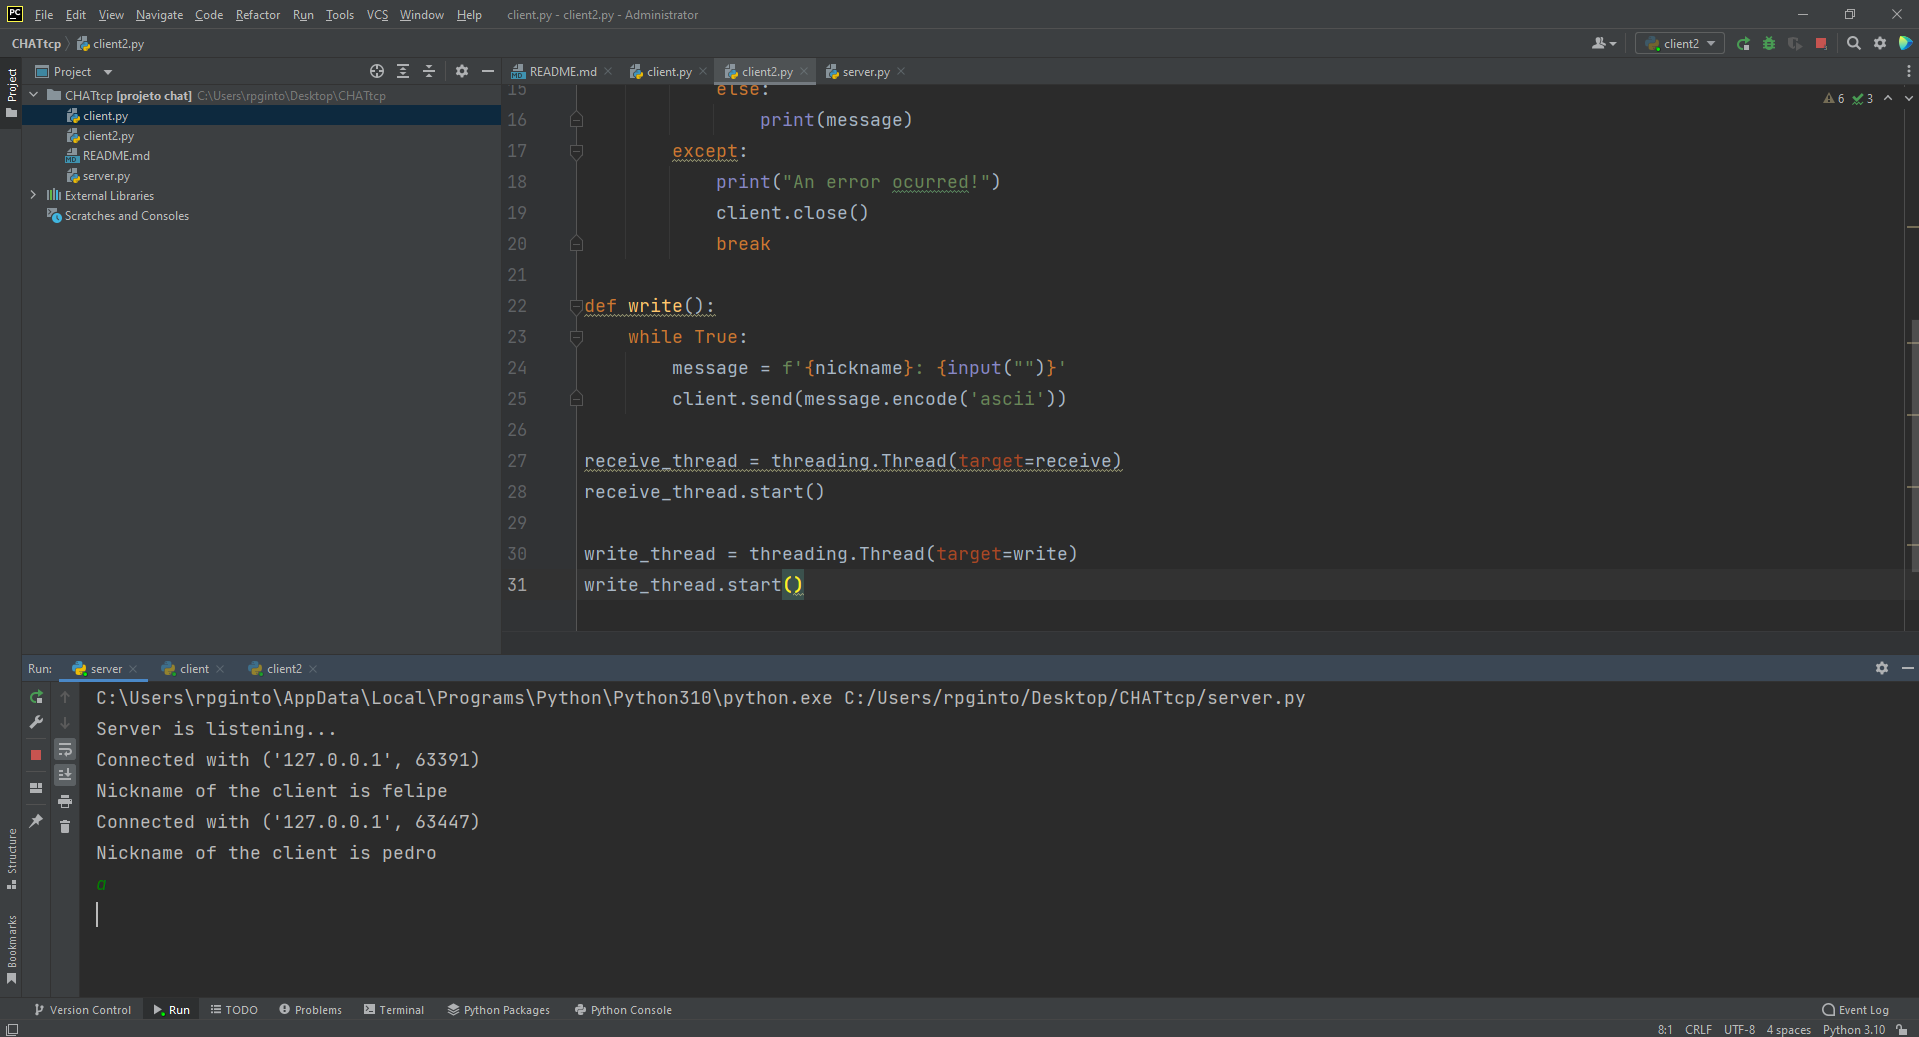Select opened file with the crosshair icon
The width and height of the screenshot is (1919, 1037).
click(x=377, y=71)
